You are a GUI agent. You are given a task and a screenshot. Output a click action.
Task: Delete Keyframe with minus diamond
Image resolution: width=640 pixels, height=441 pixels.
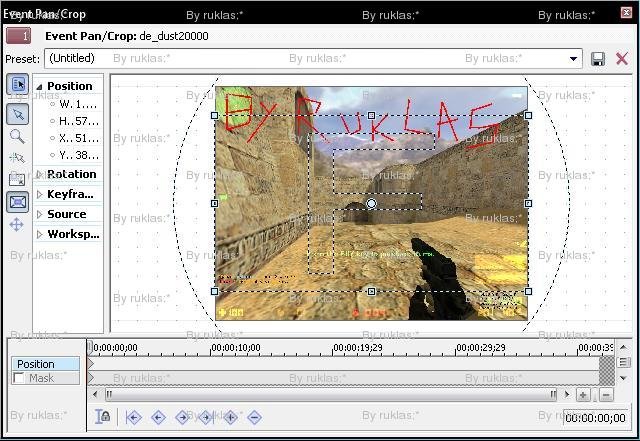(255, 417)
